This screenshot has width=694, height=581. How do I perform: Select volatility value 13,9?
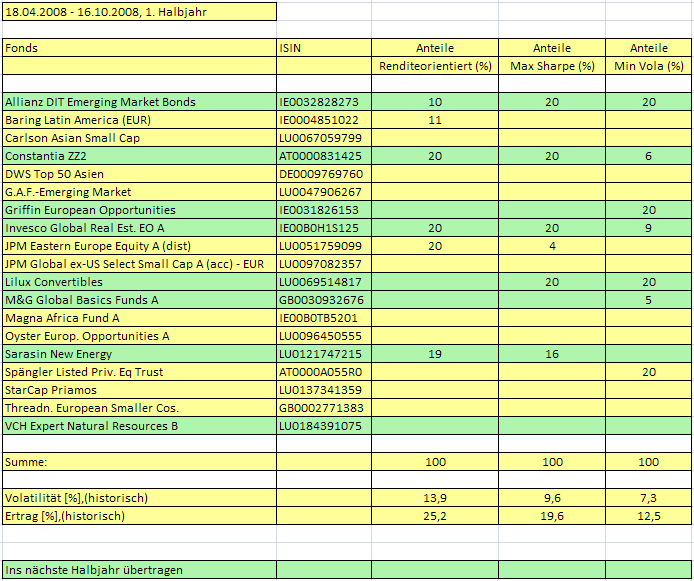click(435, 498)
